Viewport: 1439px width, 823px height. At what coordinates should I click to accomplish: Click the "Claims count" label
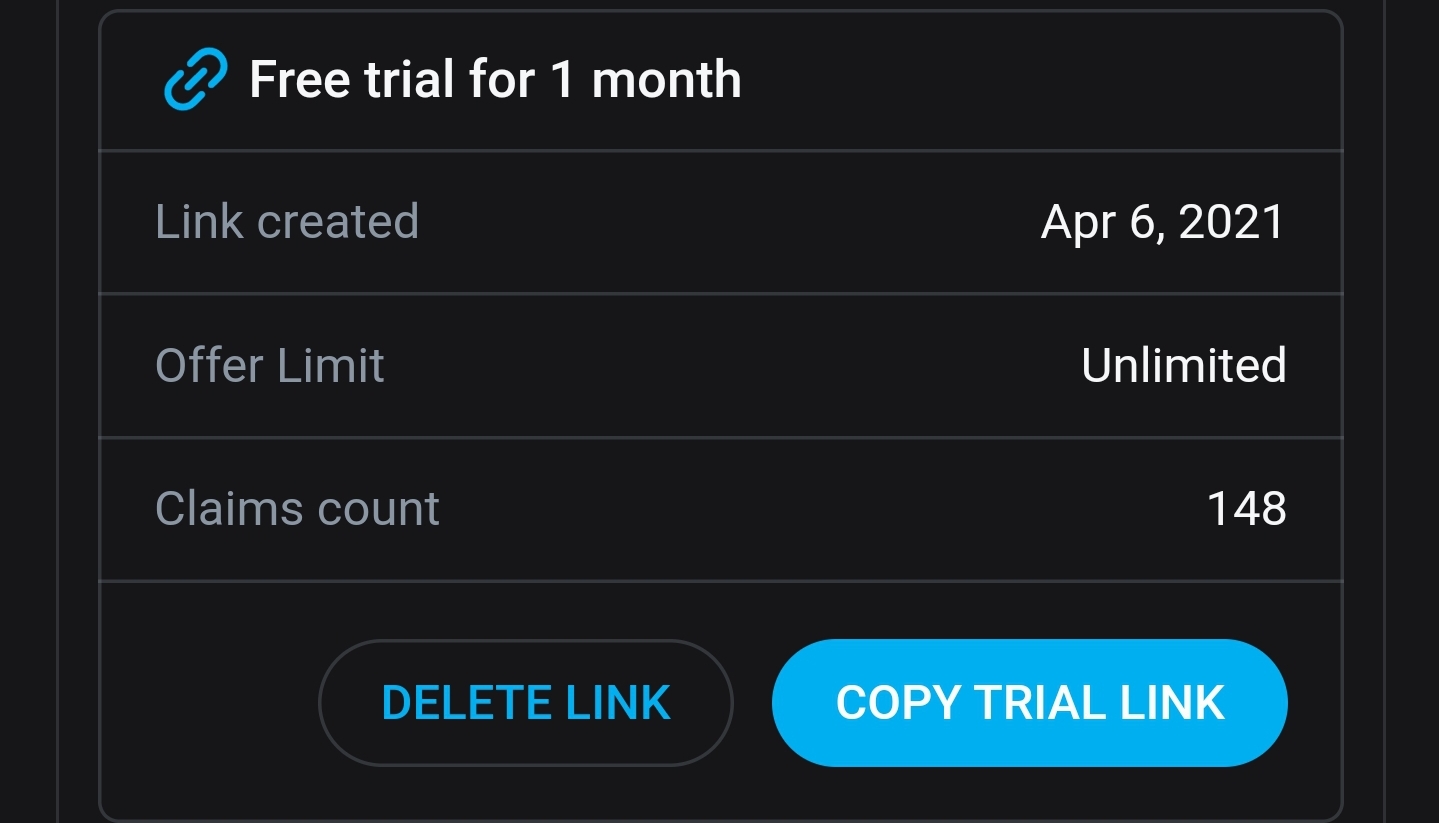297,509
